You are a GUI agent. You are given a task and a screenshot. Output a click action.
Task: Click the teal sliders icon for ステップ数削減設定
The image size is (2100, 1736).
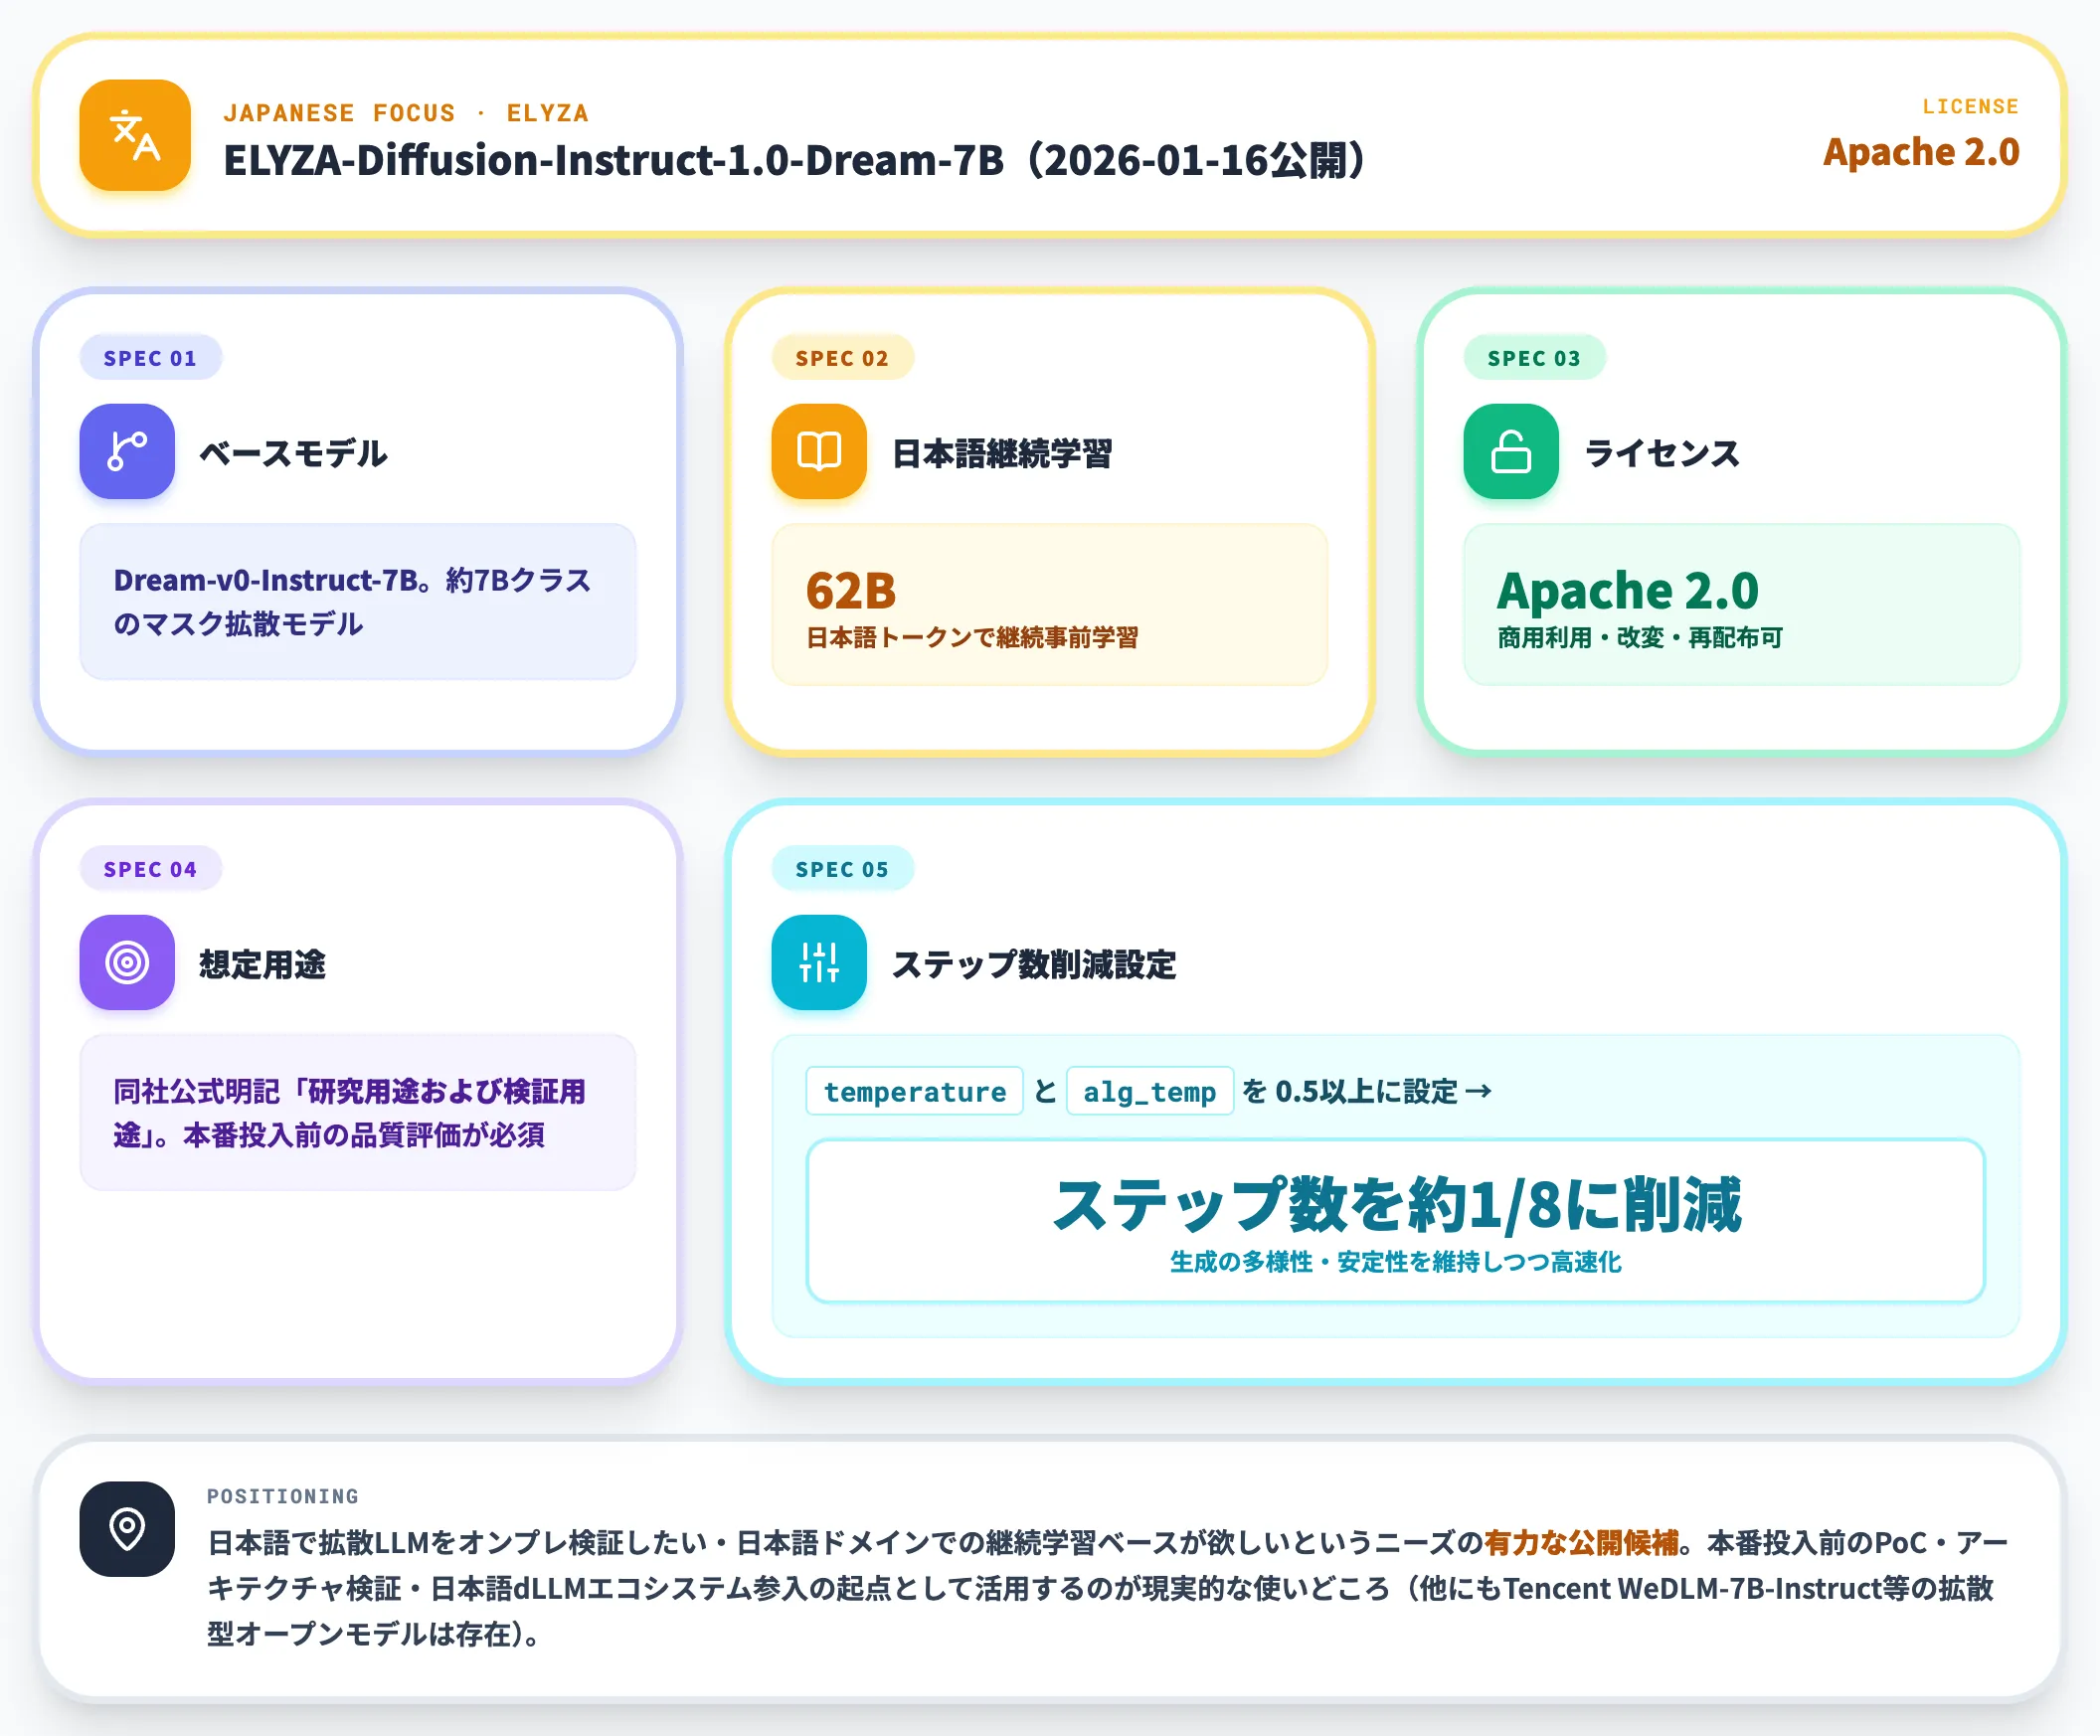point(819,962)
